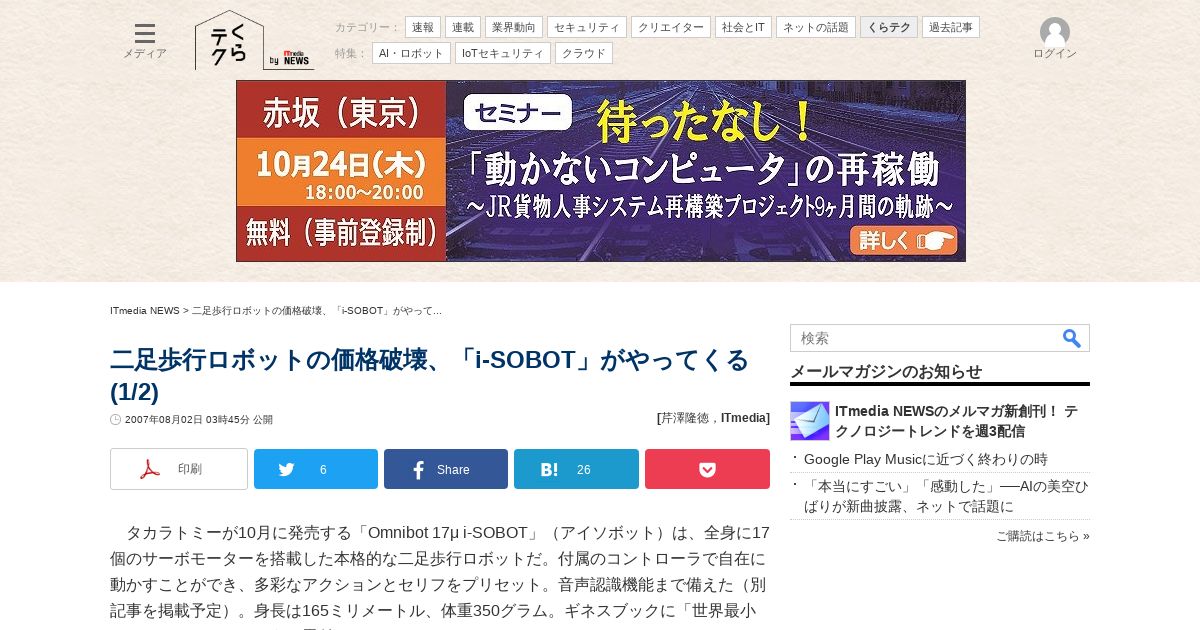Open the Google Play Music article link
This screenshot has height=630, width=1200.
(x=926, y=459)
